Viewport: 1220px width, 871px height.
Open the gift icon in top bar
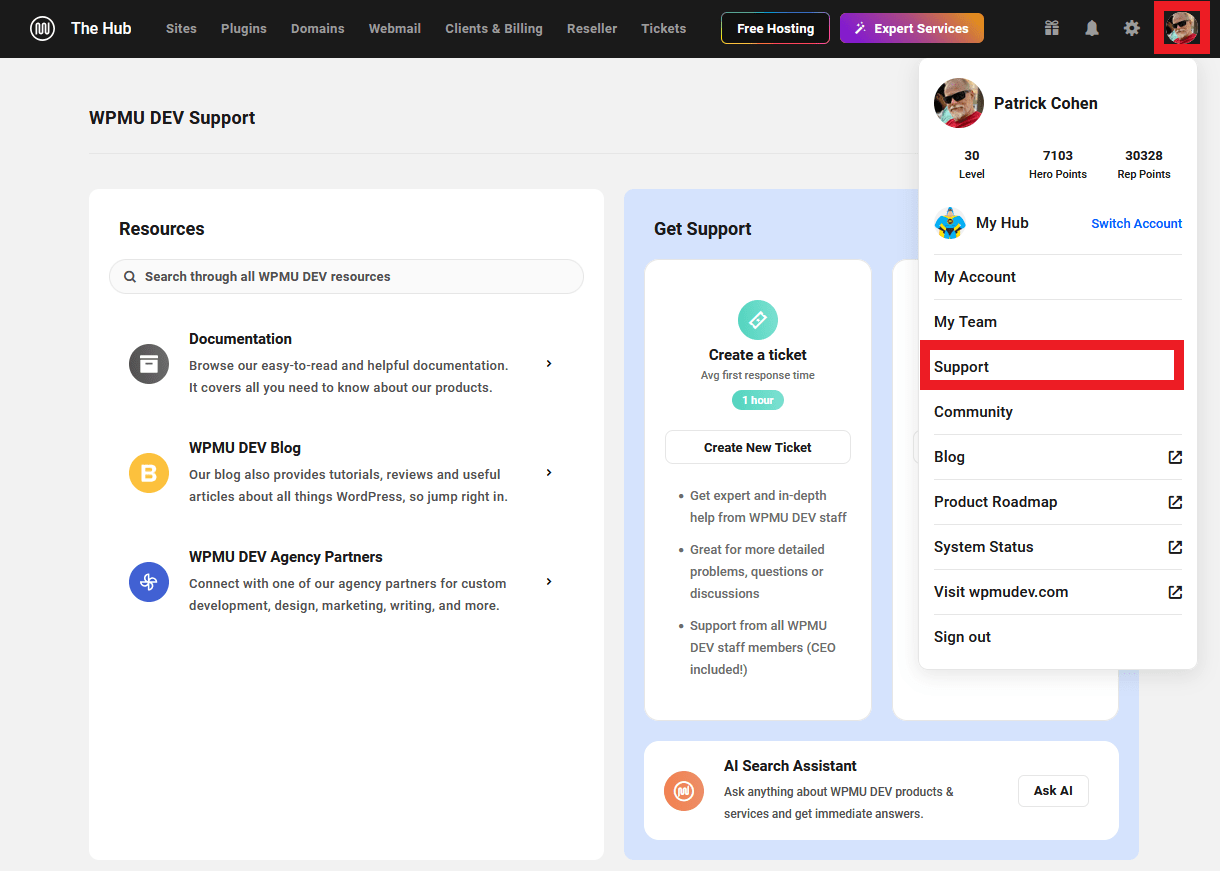pyautogui.click(x=1051, y=28)
